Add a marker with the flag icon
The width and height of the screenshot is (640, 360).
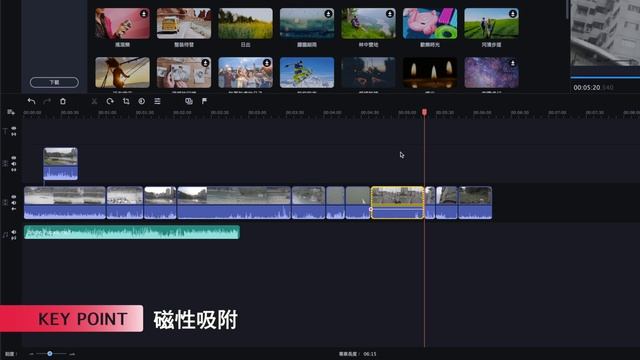coord(204,101)
